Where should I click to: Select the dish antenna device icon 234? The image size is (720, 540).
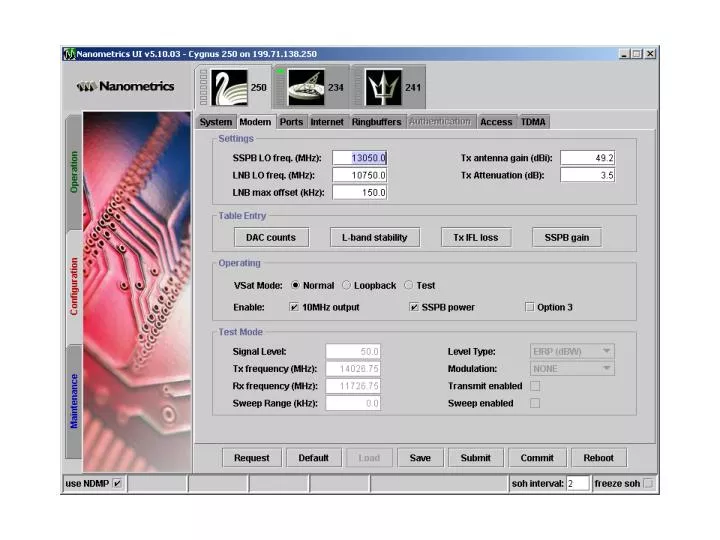(x=306, y=88)
